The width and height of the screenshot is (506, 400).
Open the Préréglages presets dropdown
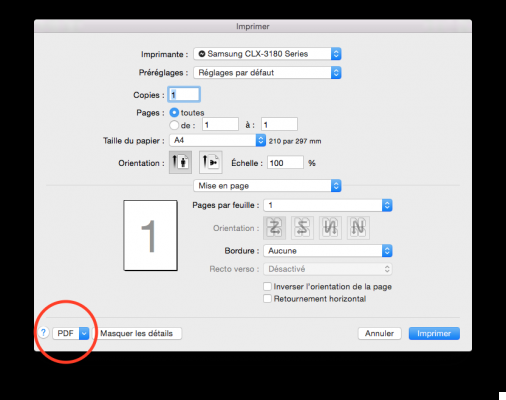(267, 73)
